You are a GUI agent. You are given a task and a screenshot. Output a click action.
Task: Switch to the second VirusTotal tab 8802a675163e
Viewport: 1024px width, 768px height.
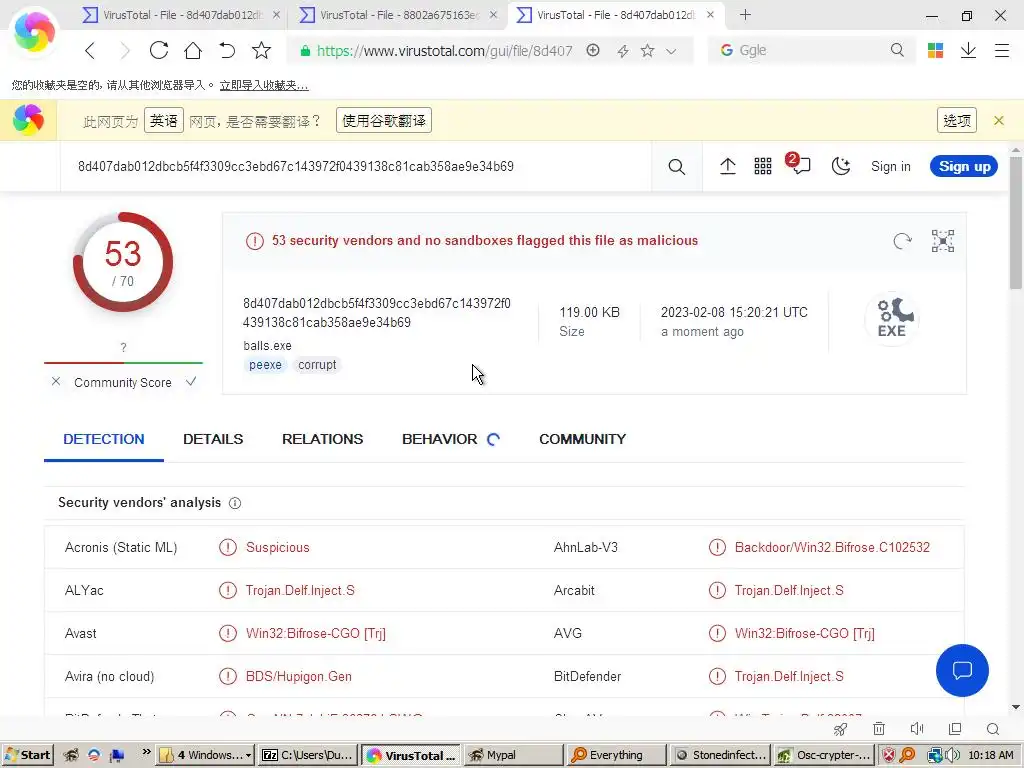pos(399,14)
